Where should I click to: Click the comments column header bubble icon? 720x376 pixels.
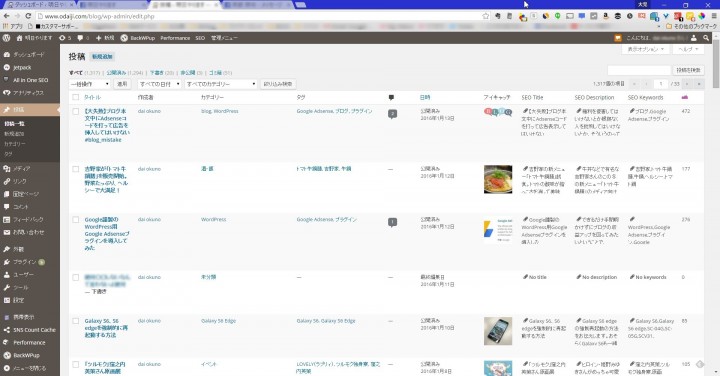tap(391, 97)
